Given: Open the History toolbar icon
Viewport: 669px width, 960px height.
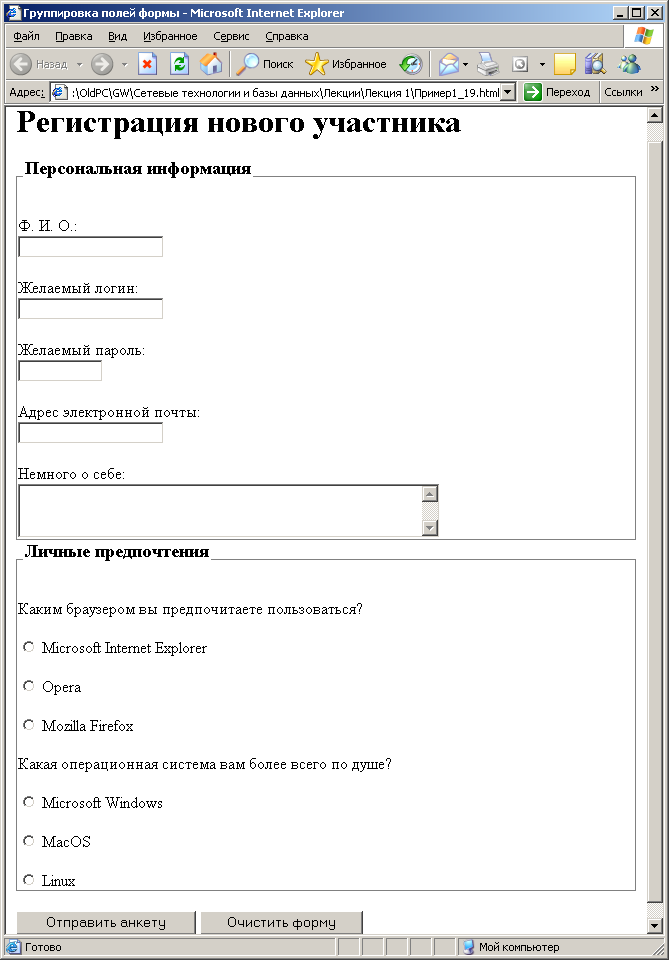Looking at the screenshot, I should click(x=411, y=64).
